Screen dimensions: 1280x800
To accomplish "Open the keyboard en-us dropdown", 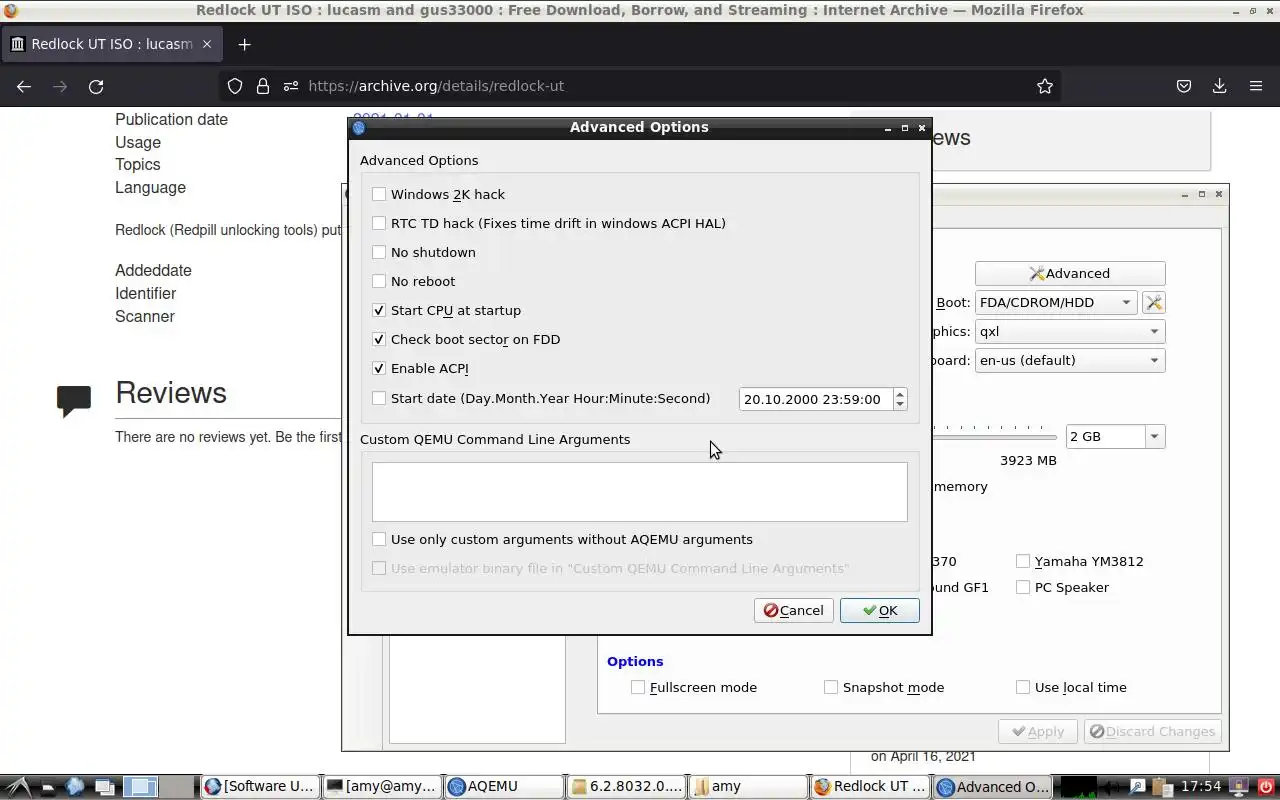I will (x=1070, y=360).
